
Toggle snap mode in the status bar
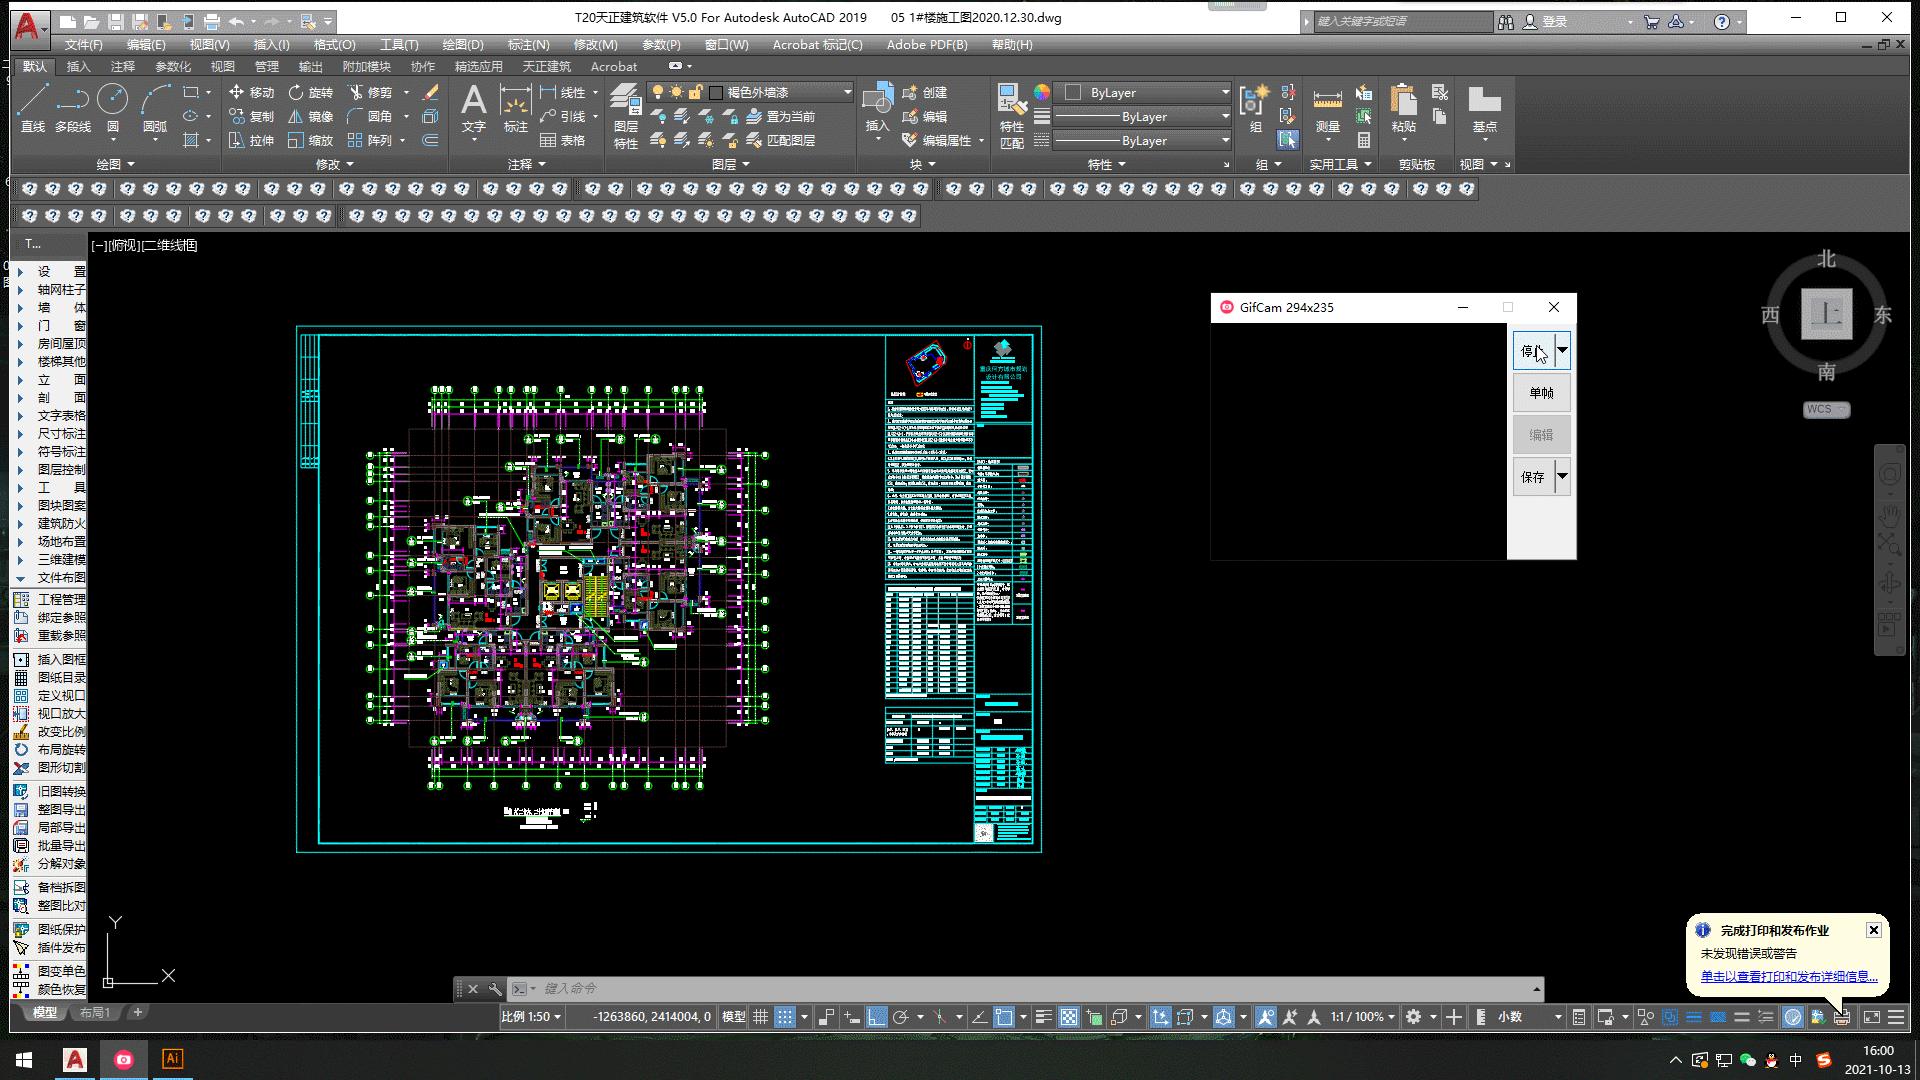coord(785,1017)
